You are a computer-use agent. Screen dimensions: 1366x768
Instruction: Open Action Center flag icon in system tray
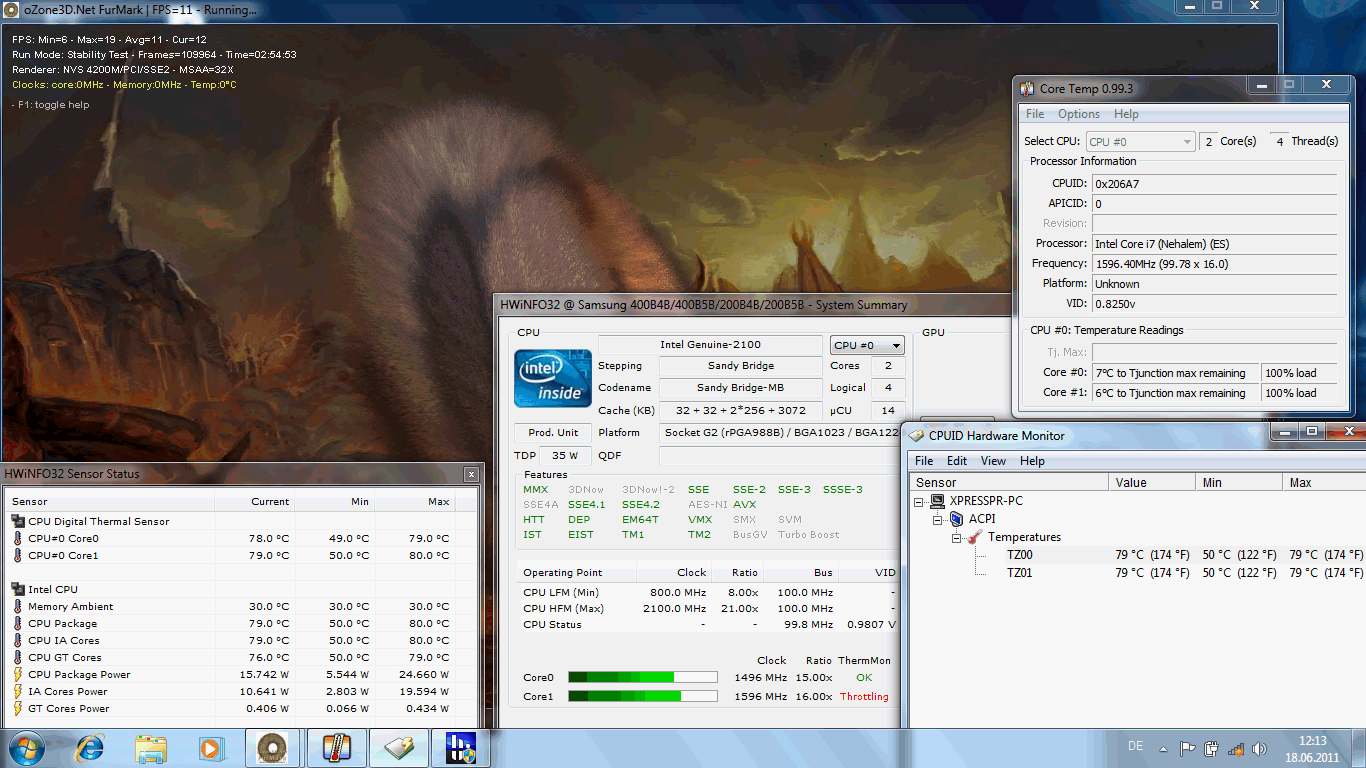[1188, 748]
